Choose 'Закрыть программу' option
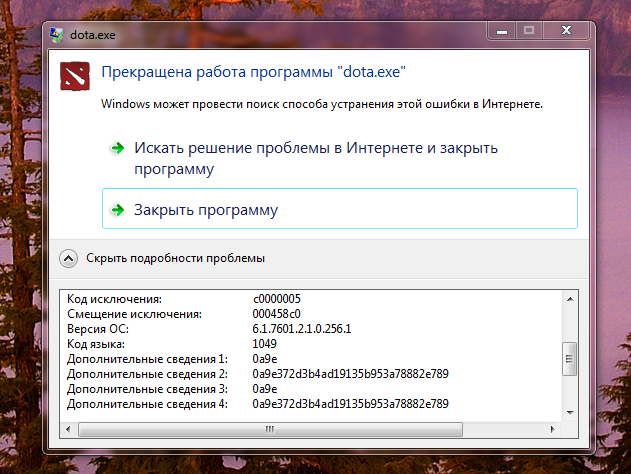 coord(340,208)
